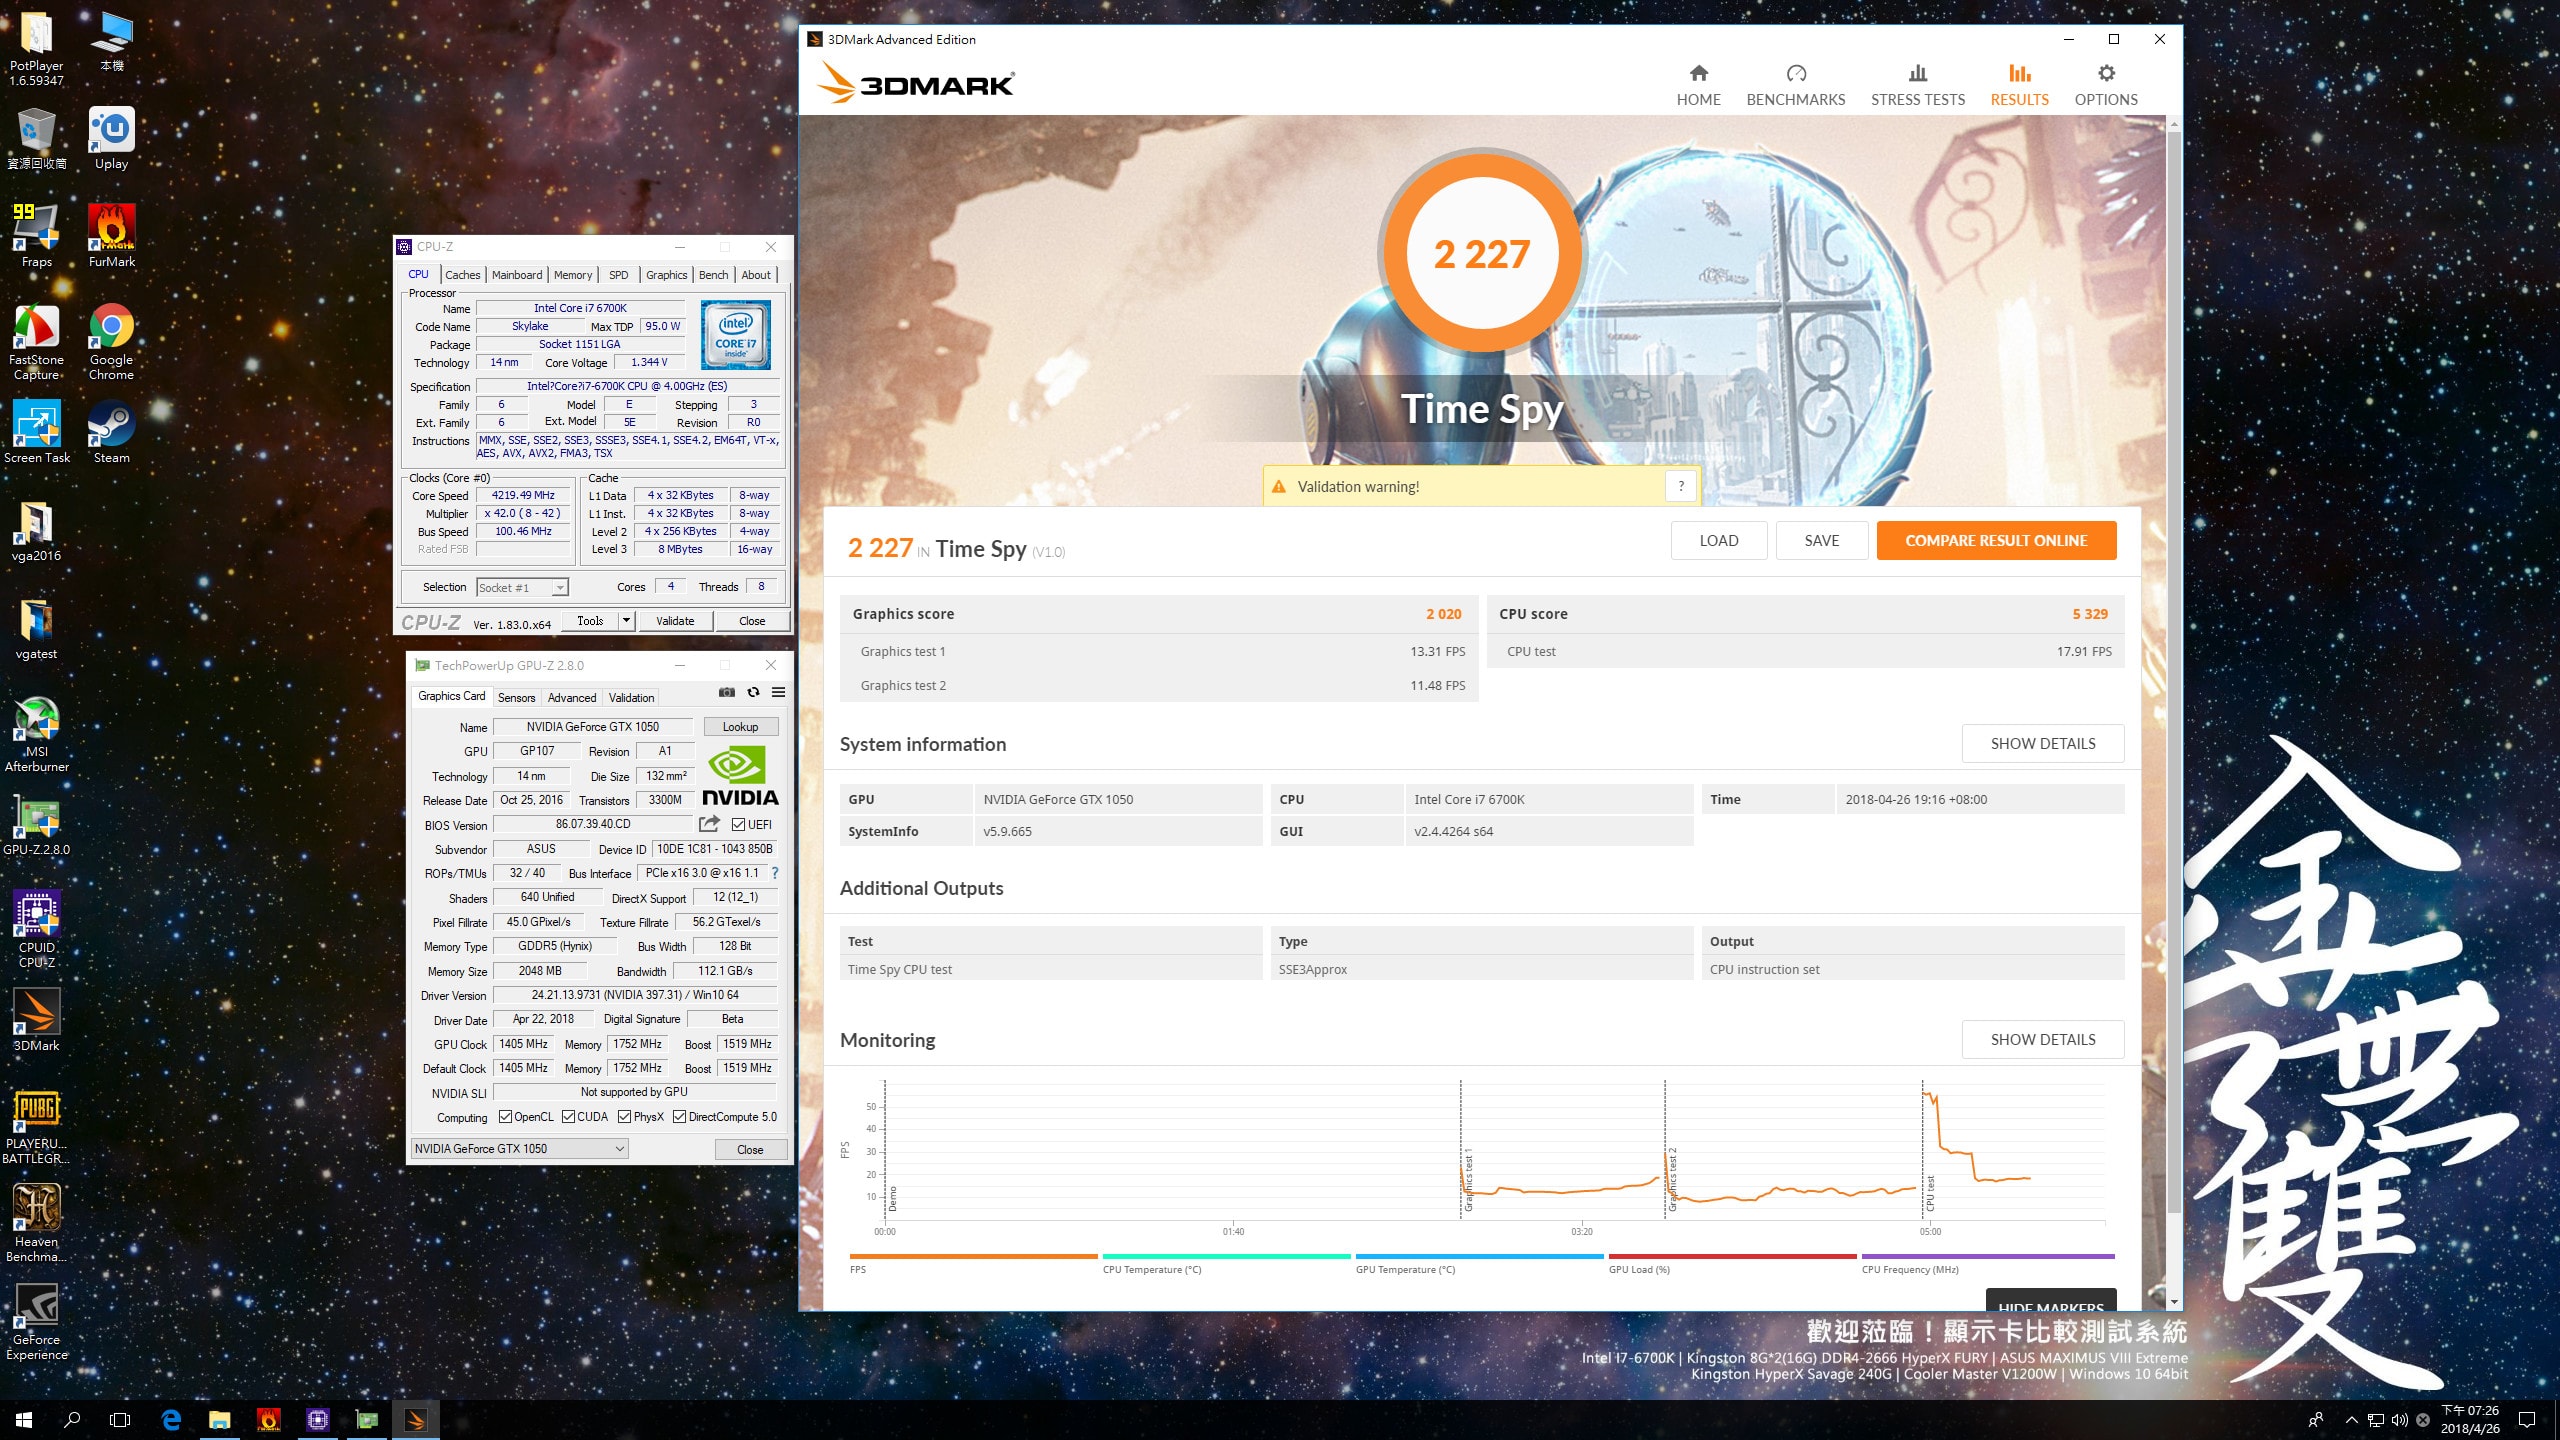
Task: Switch to the Caches tab in CPU-Z
Action: [x=462, y=275]
